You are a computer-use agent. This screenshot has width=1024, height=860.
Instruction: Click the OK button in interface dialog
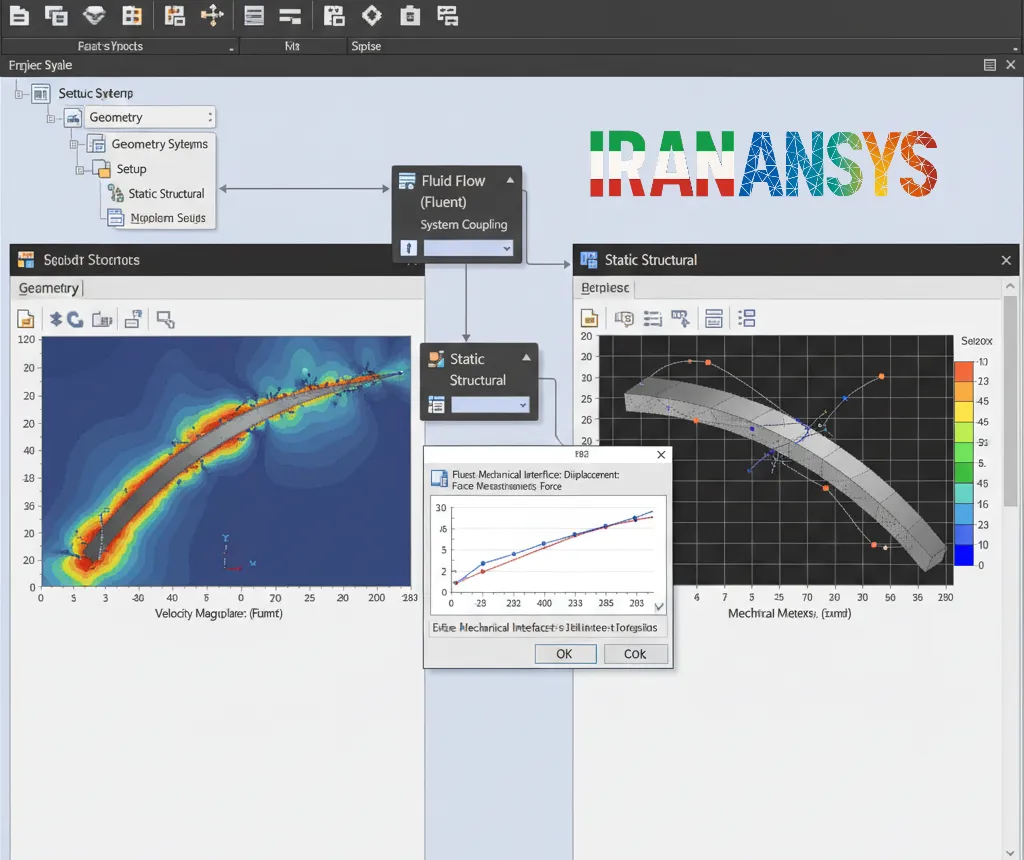(564, 654)
